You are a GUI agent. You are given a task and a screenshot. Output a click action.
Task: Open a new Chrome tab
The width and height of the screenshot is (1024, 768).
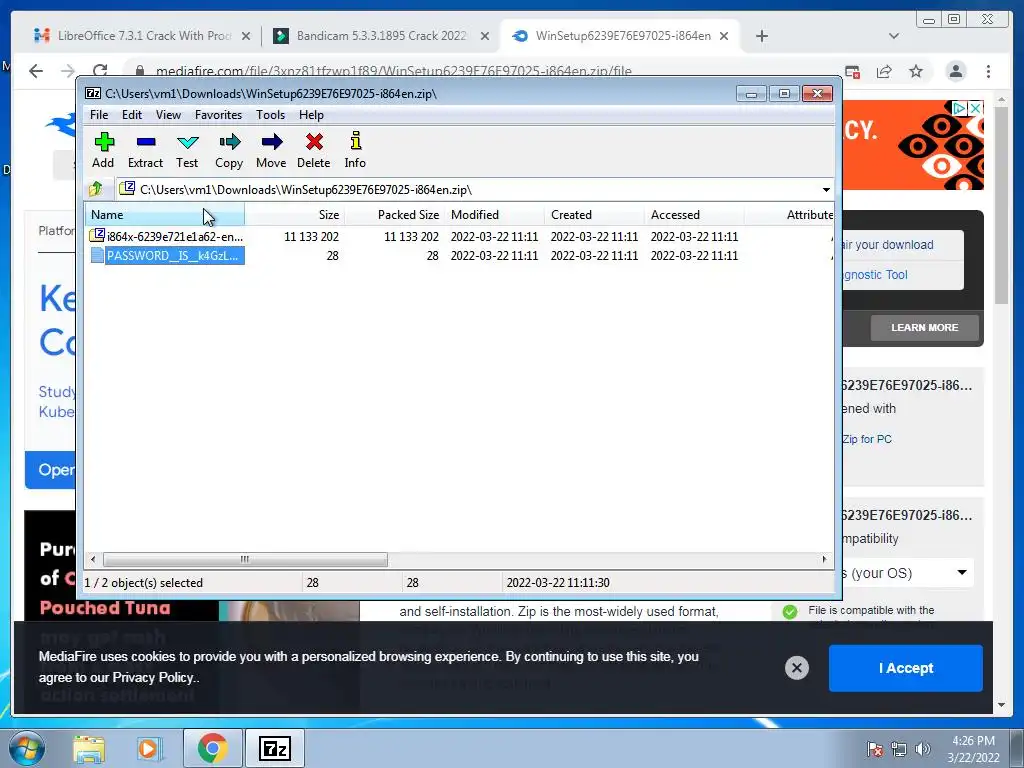point(761,36)
